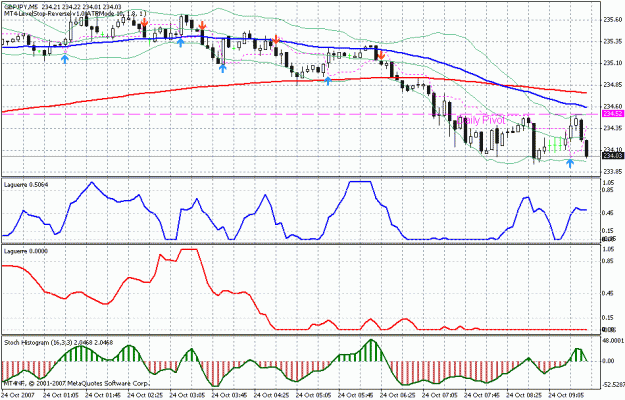Click the Daily Pivot label
The image size is (625, 400).
(482, 120)
